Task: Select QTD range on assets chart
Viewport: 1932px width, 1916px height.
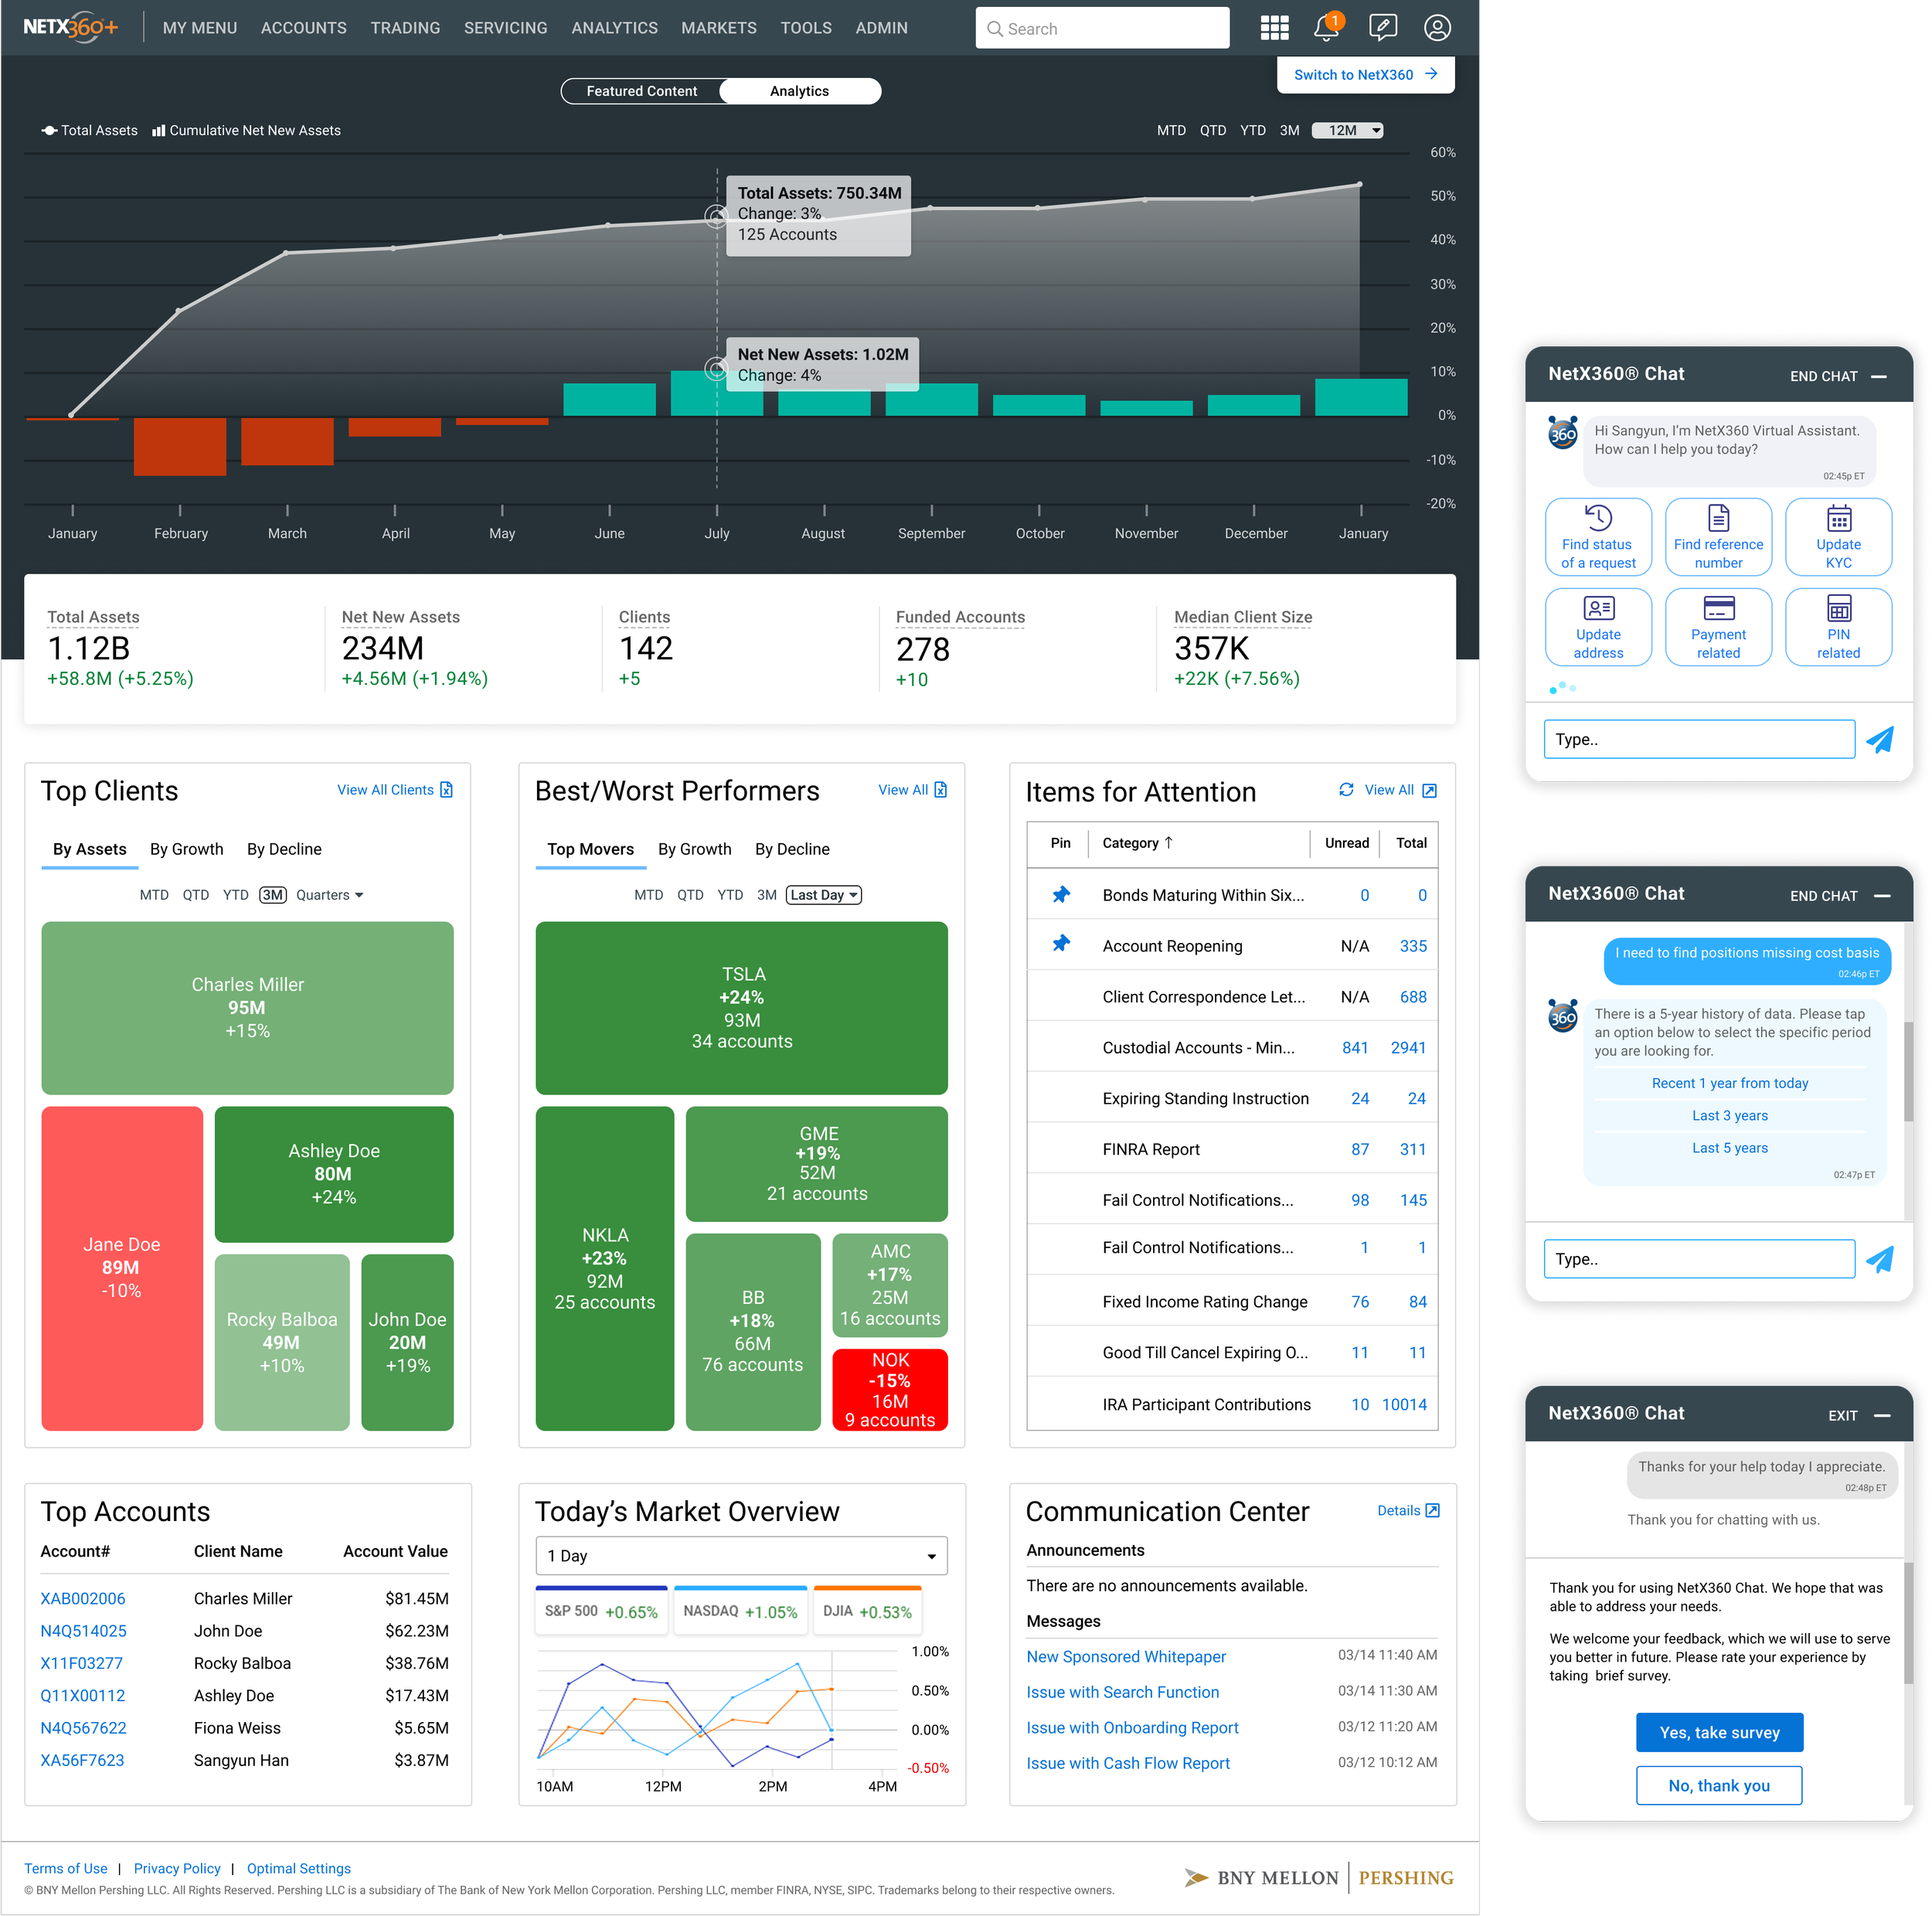Action: tap(1212, 130)
